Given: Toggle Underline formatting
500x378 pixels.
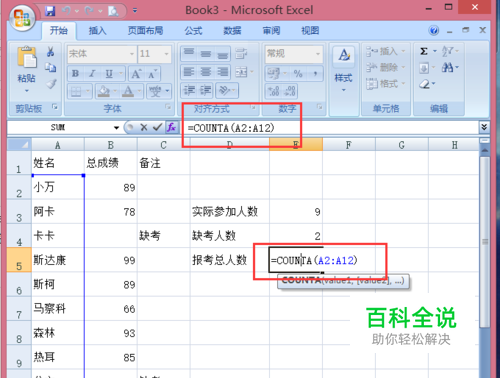Looking at the screenshot, I should 109,74.
